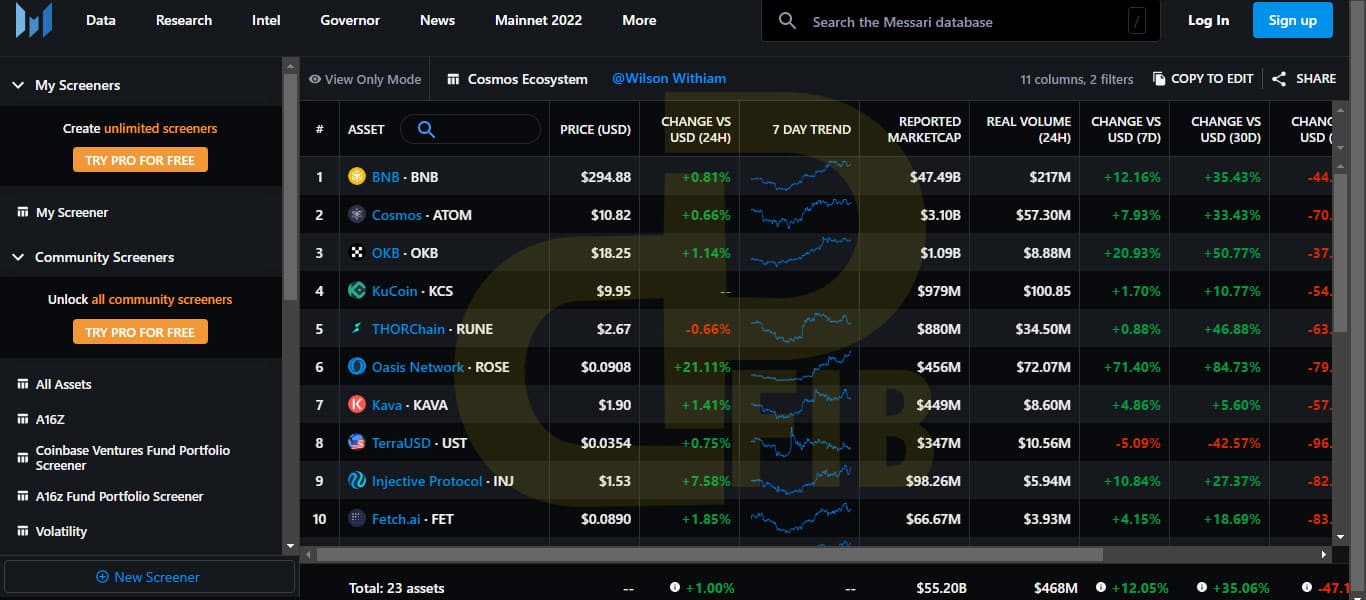Image resolution: width=1366 pixels, height=600 pixels.
Task: Open the Injective Protocol asset link
Action: [427, 481]
